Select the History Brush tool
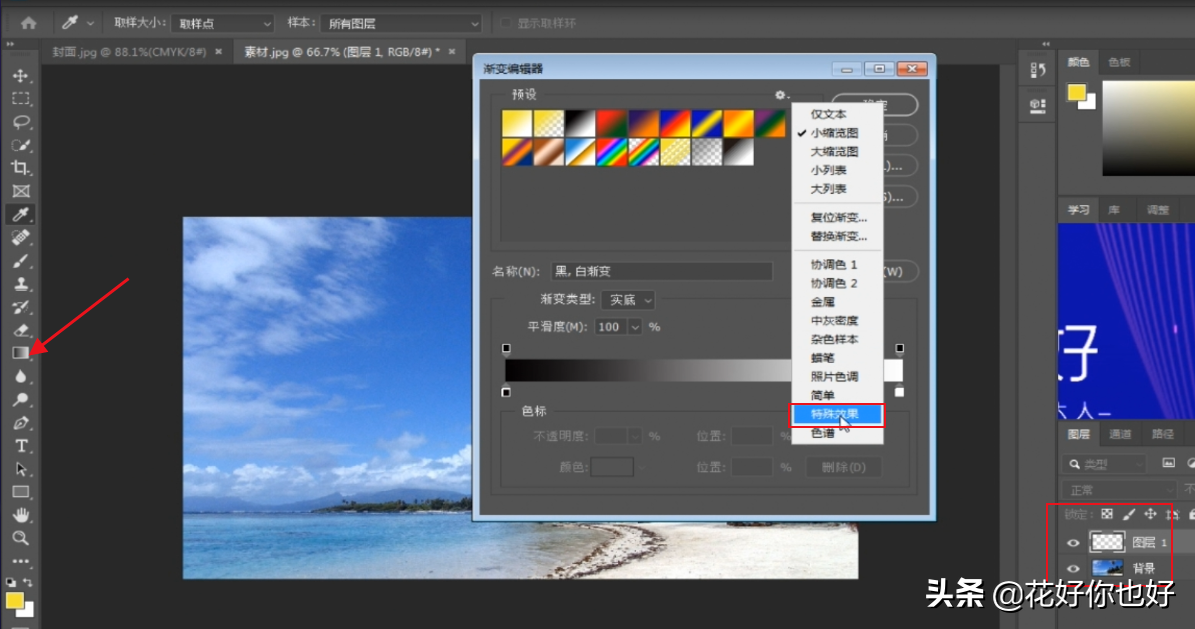Viewport: 1195px width, 629px height. click(x=21, y=307)
